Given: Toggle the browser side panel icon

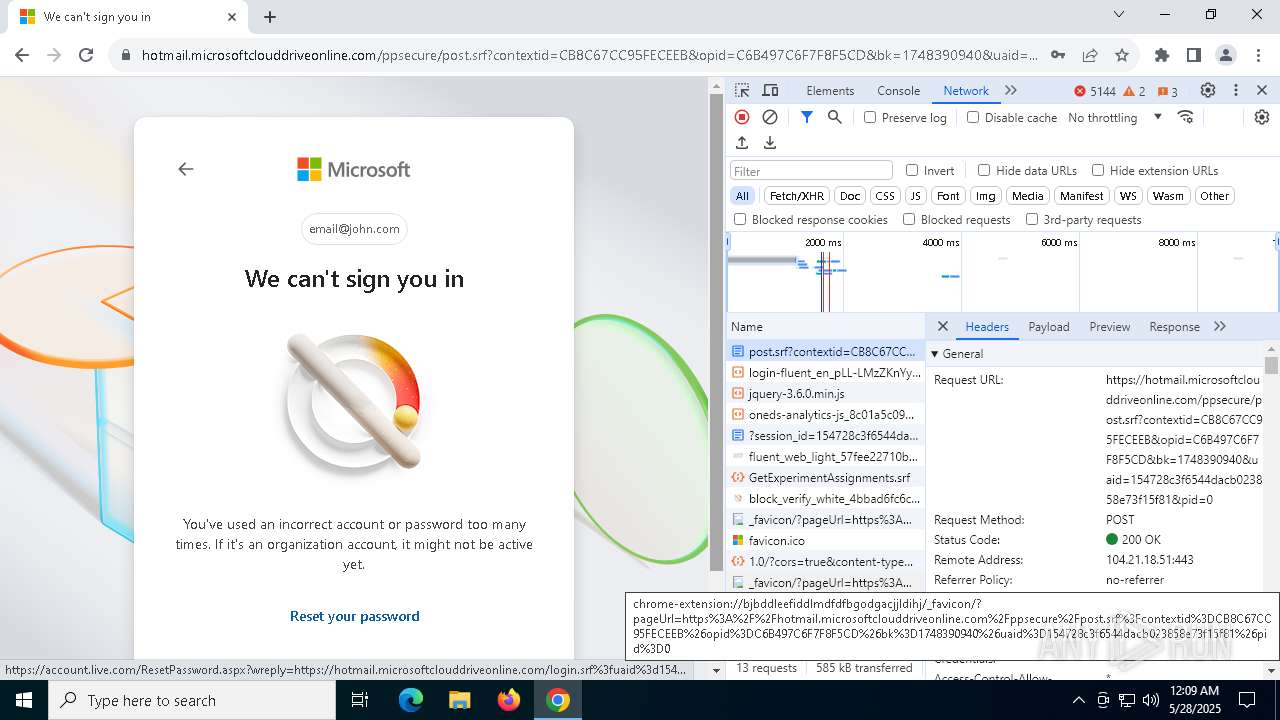Looking at the screenshot, I should click(x=1194, y=55).
